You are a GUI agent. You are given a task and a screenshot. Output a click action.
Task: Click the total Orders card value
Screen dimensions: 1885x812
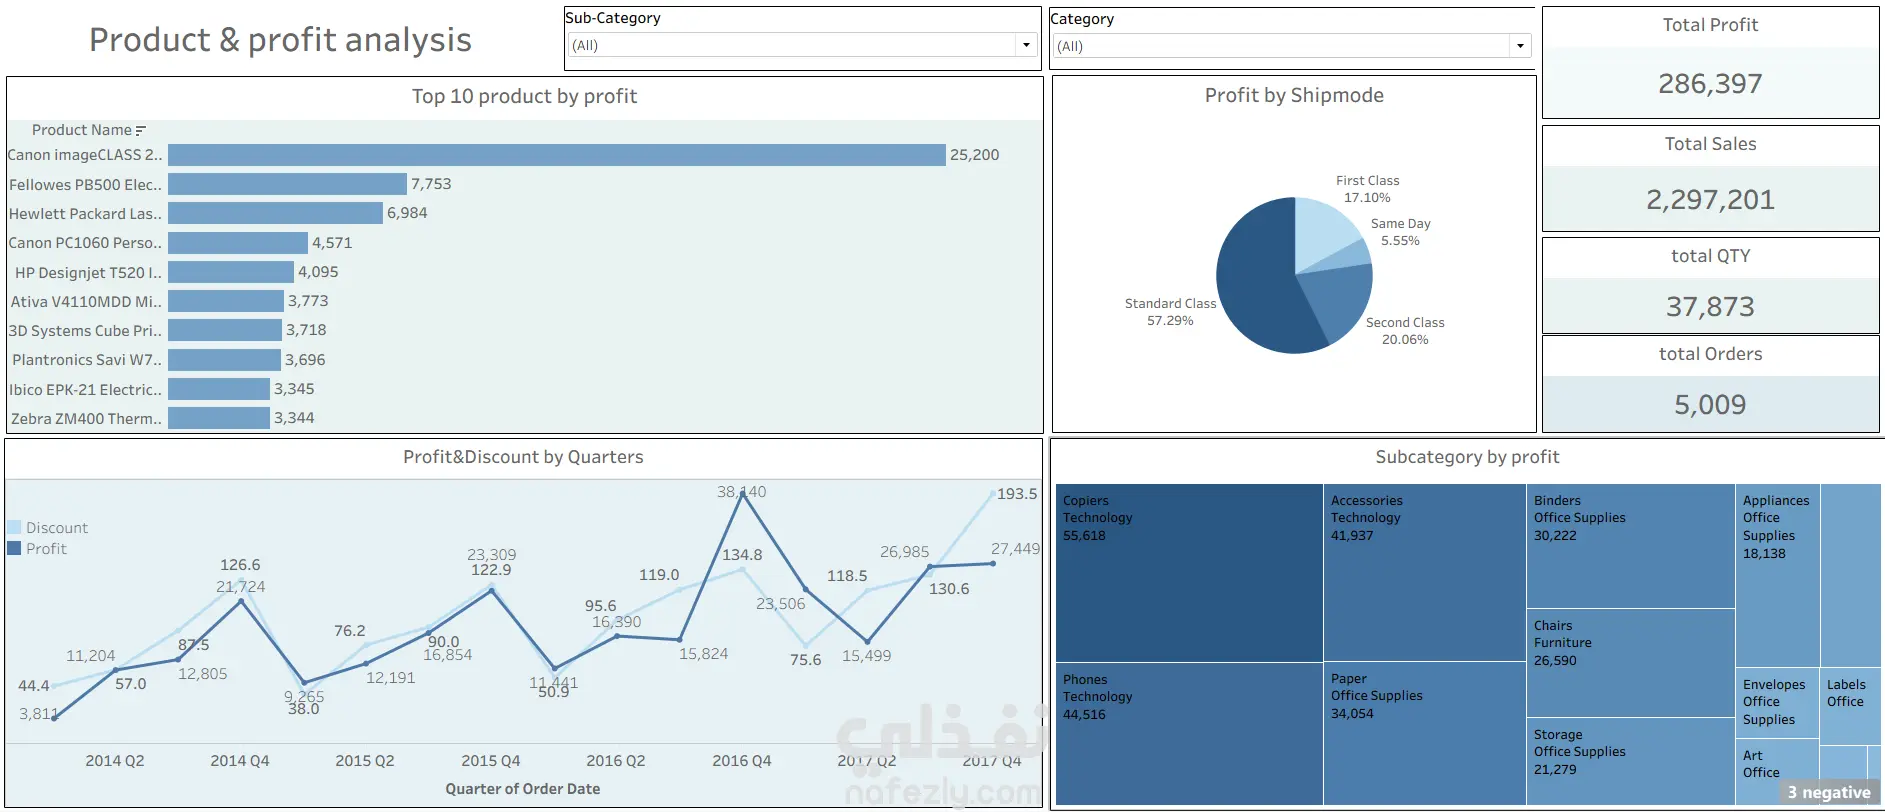click(1710, 404)
